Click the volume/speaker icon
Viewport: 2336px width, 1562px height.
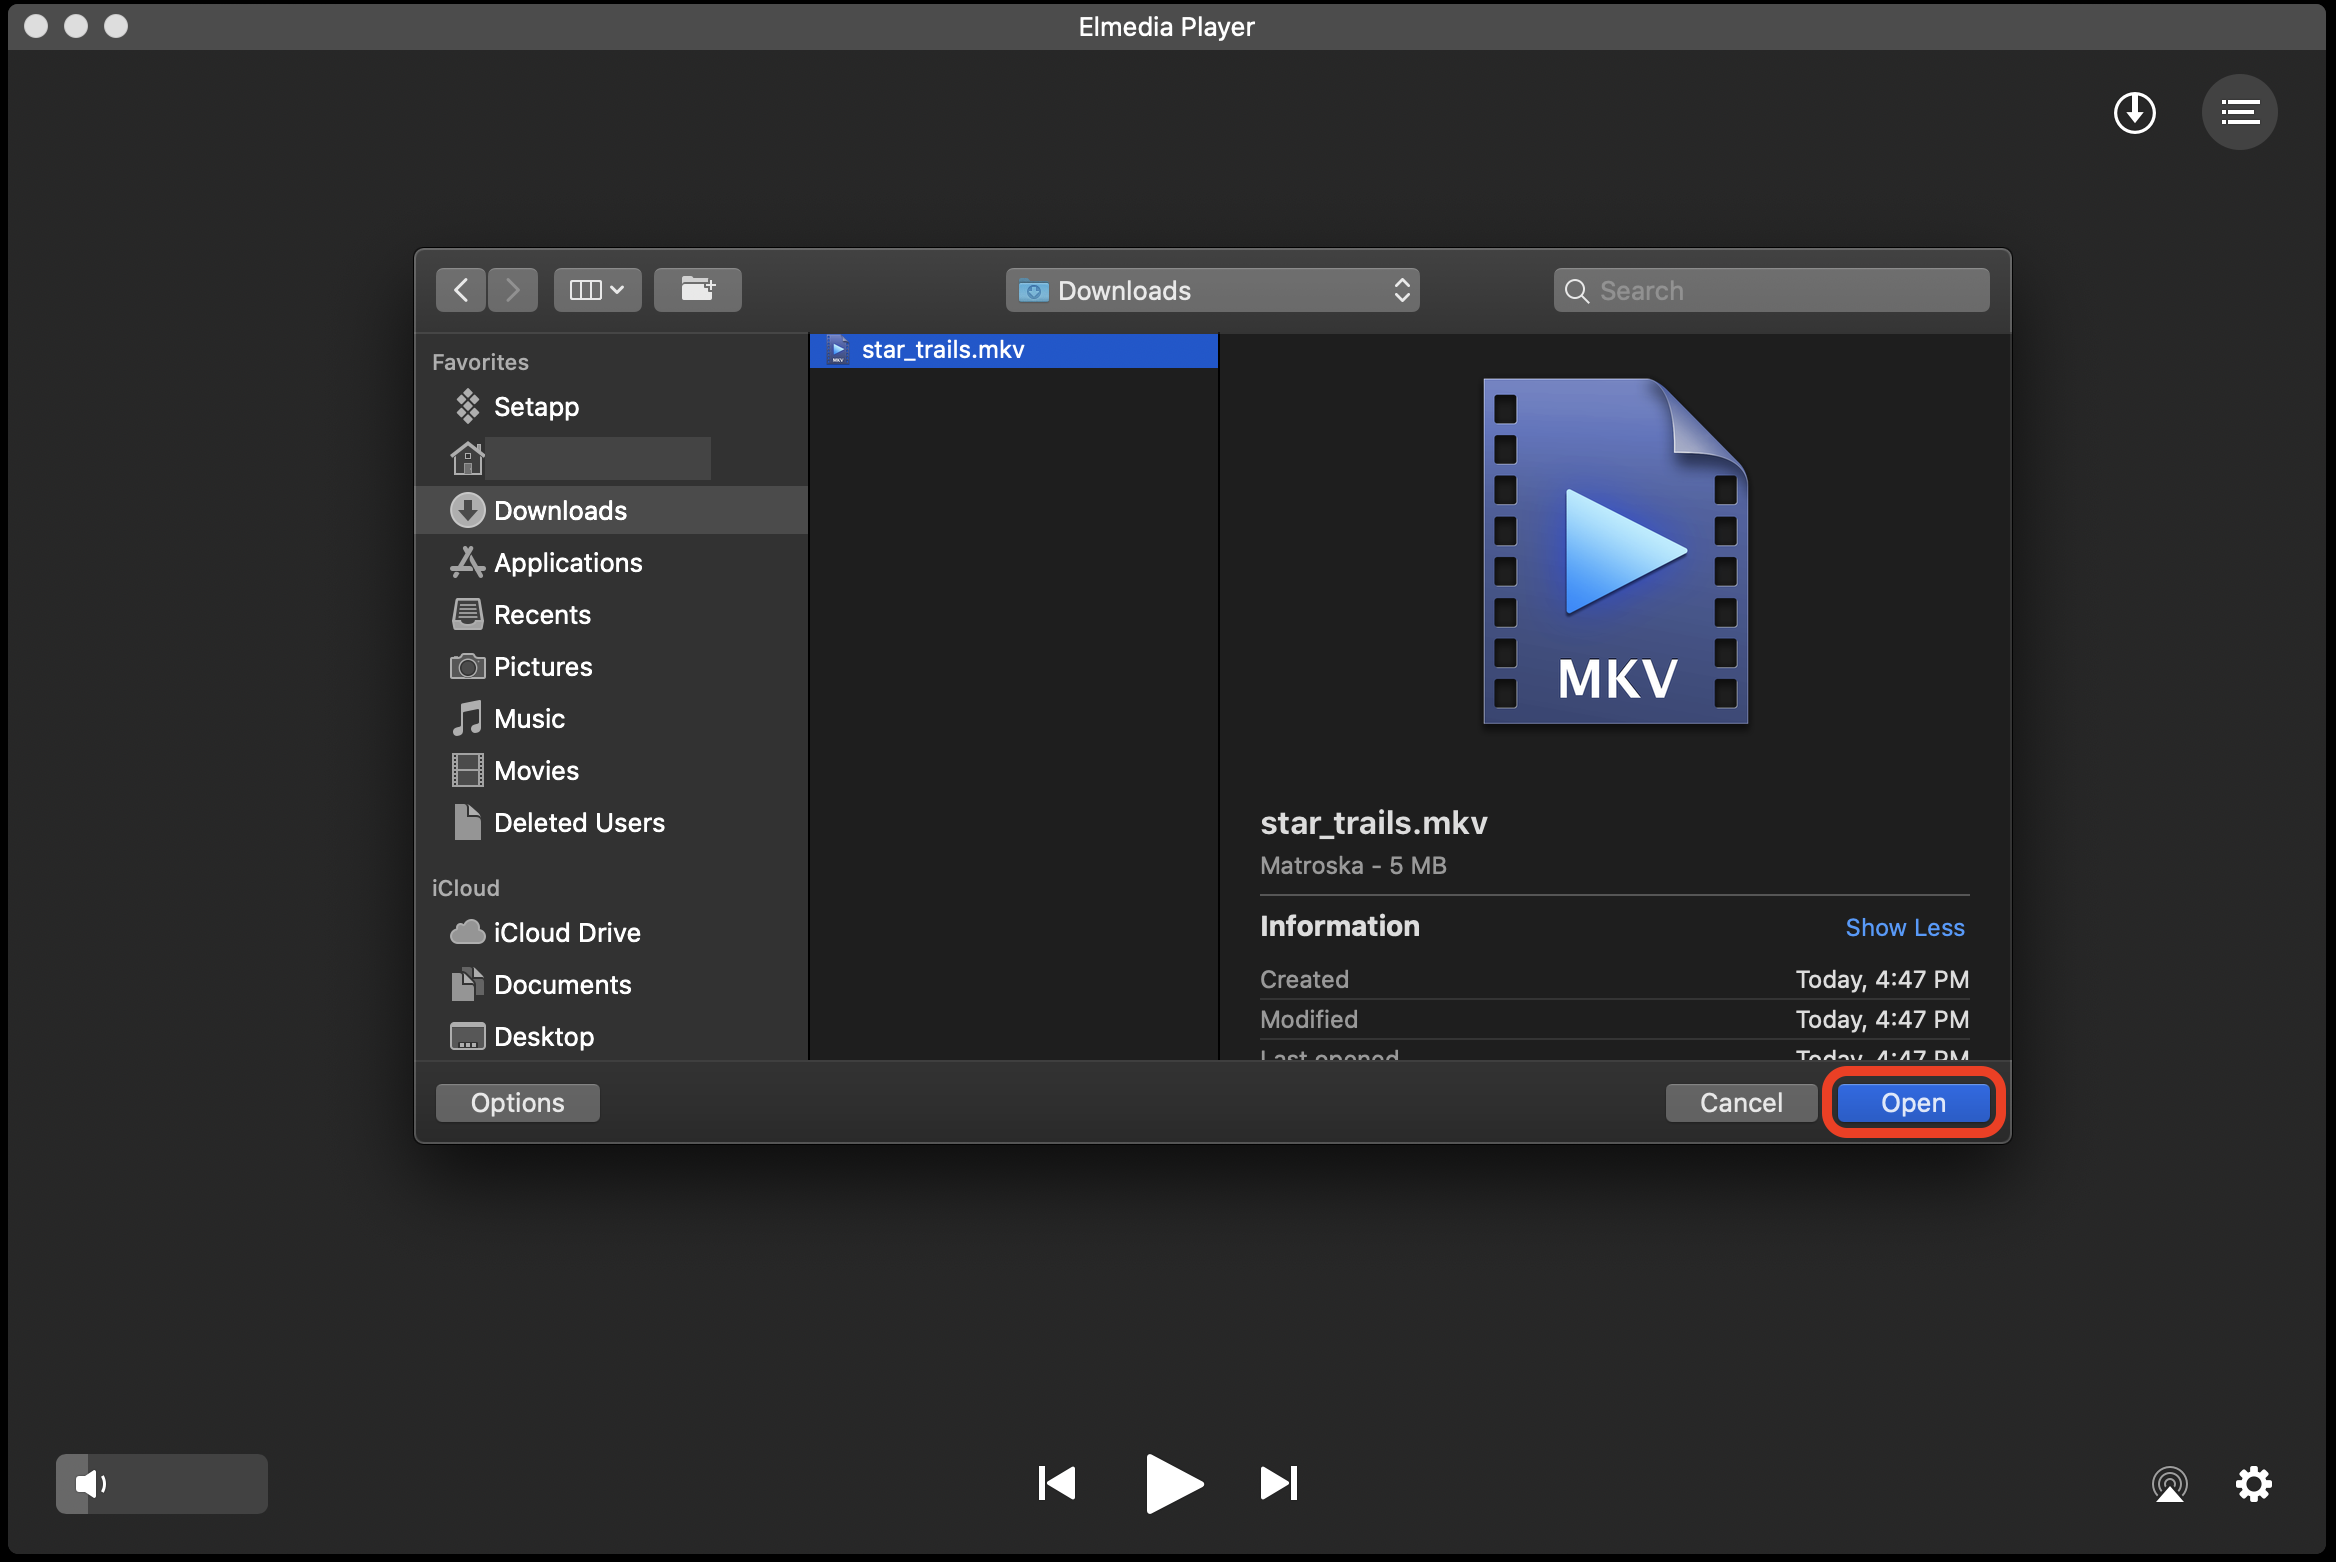[x=87, y=1484]
